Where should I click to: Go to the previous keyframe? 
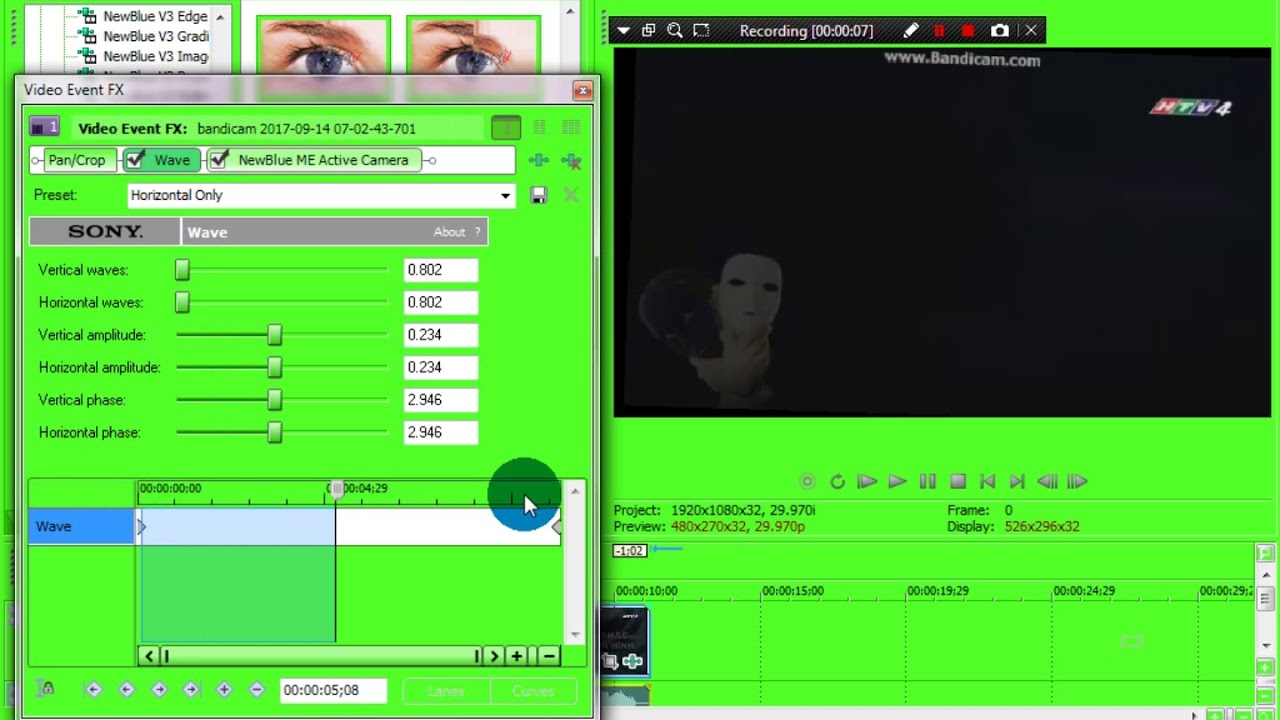coord(126,689)
